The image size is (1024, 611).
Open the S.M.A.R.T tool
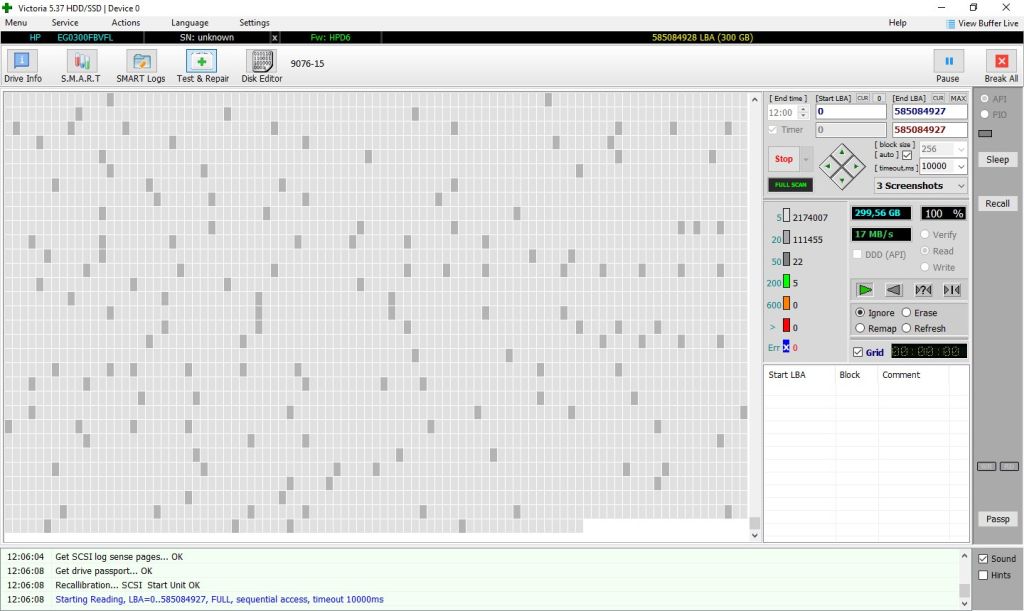[x=81, y=67]
